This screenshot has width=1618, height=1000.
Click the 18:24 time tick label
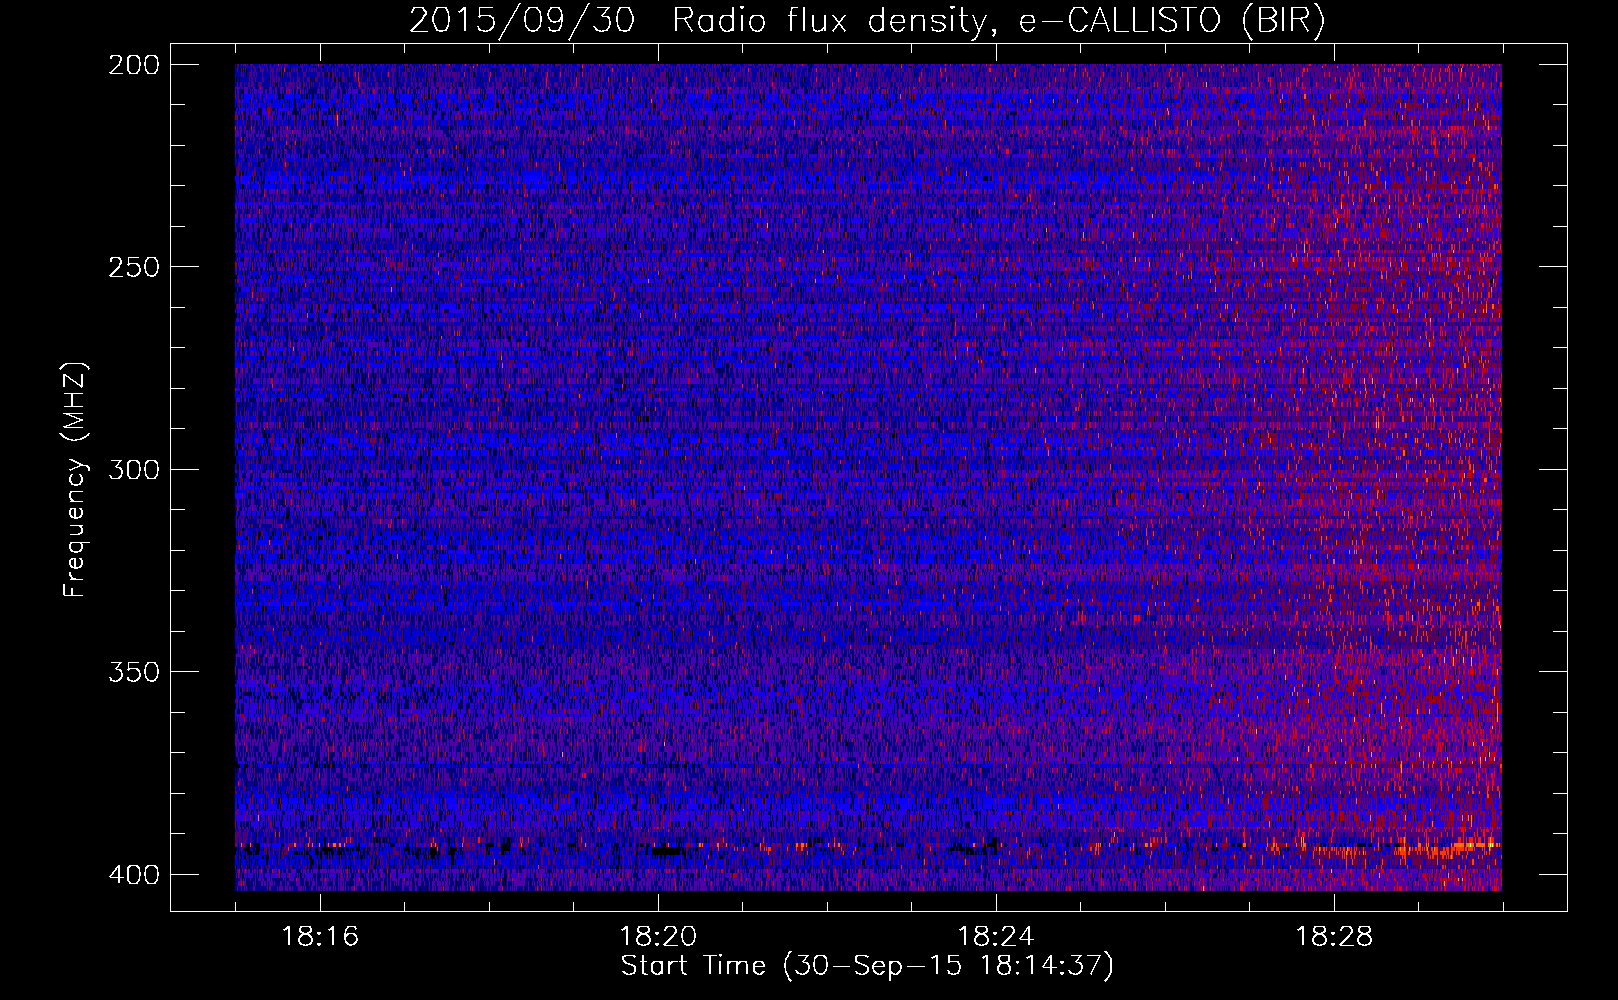[x=996, y=937]
